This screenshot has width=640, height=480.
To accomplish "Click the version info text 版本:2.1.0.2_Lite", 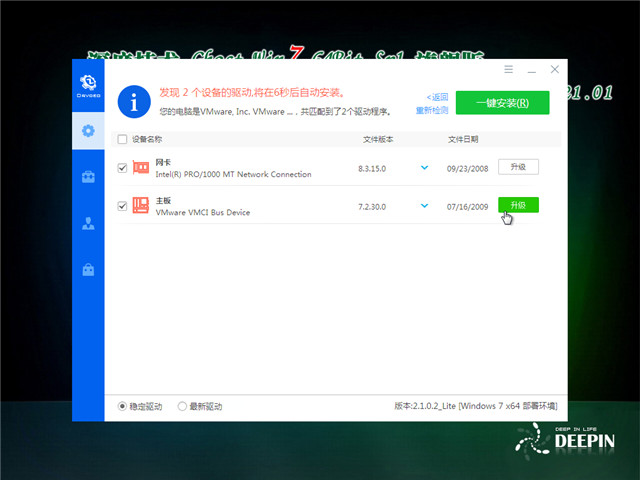I will pos(476,406).
